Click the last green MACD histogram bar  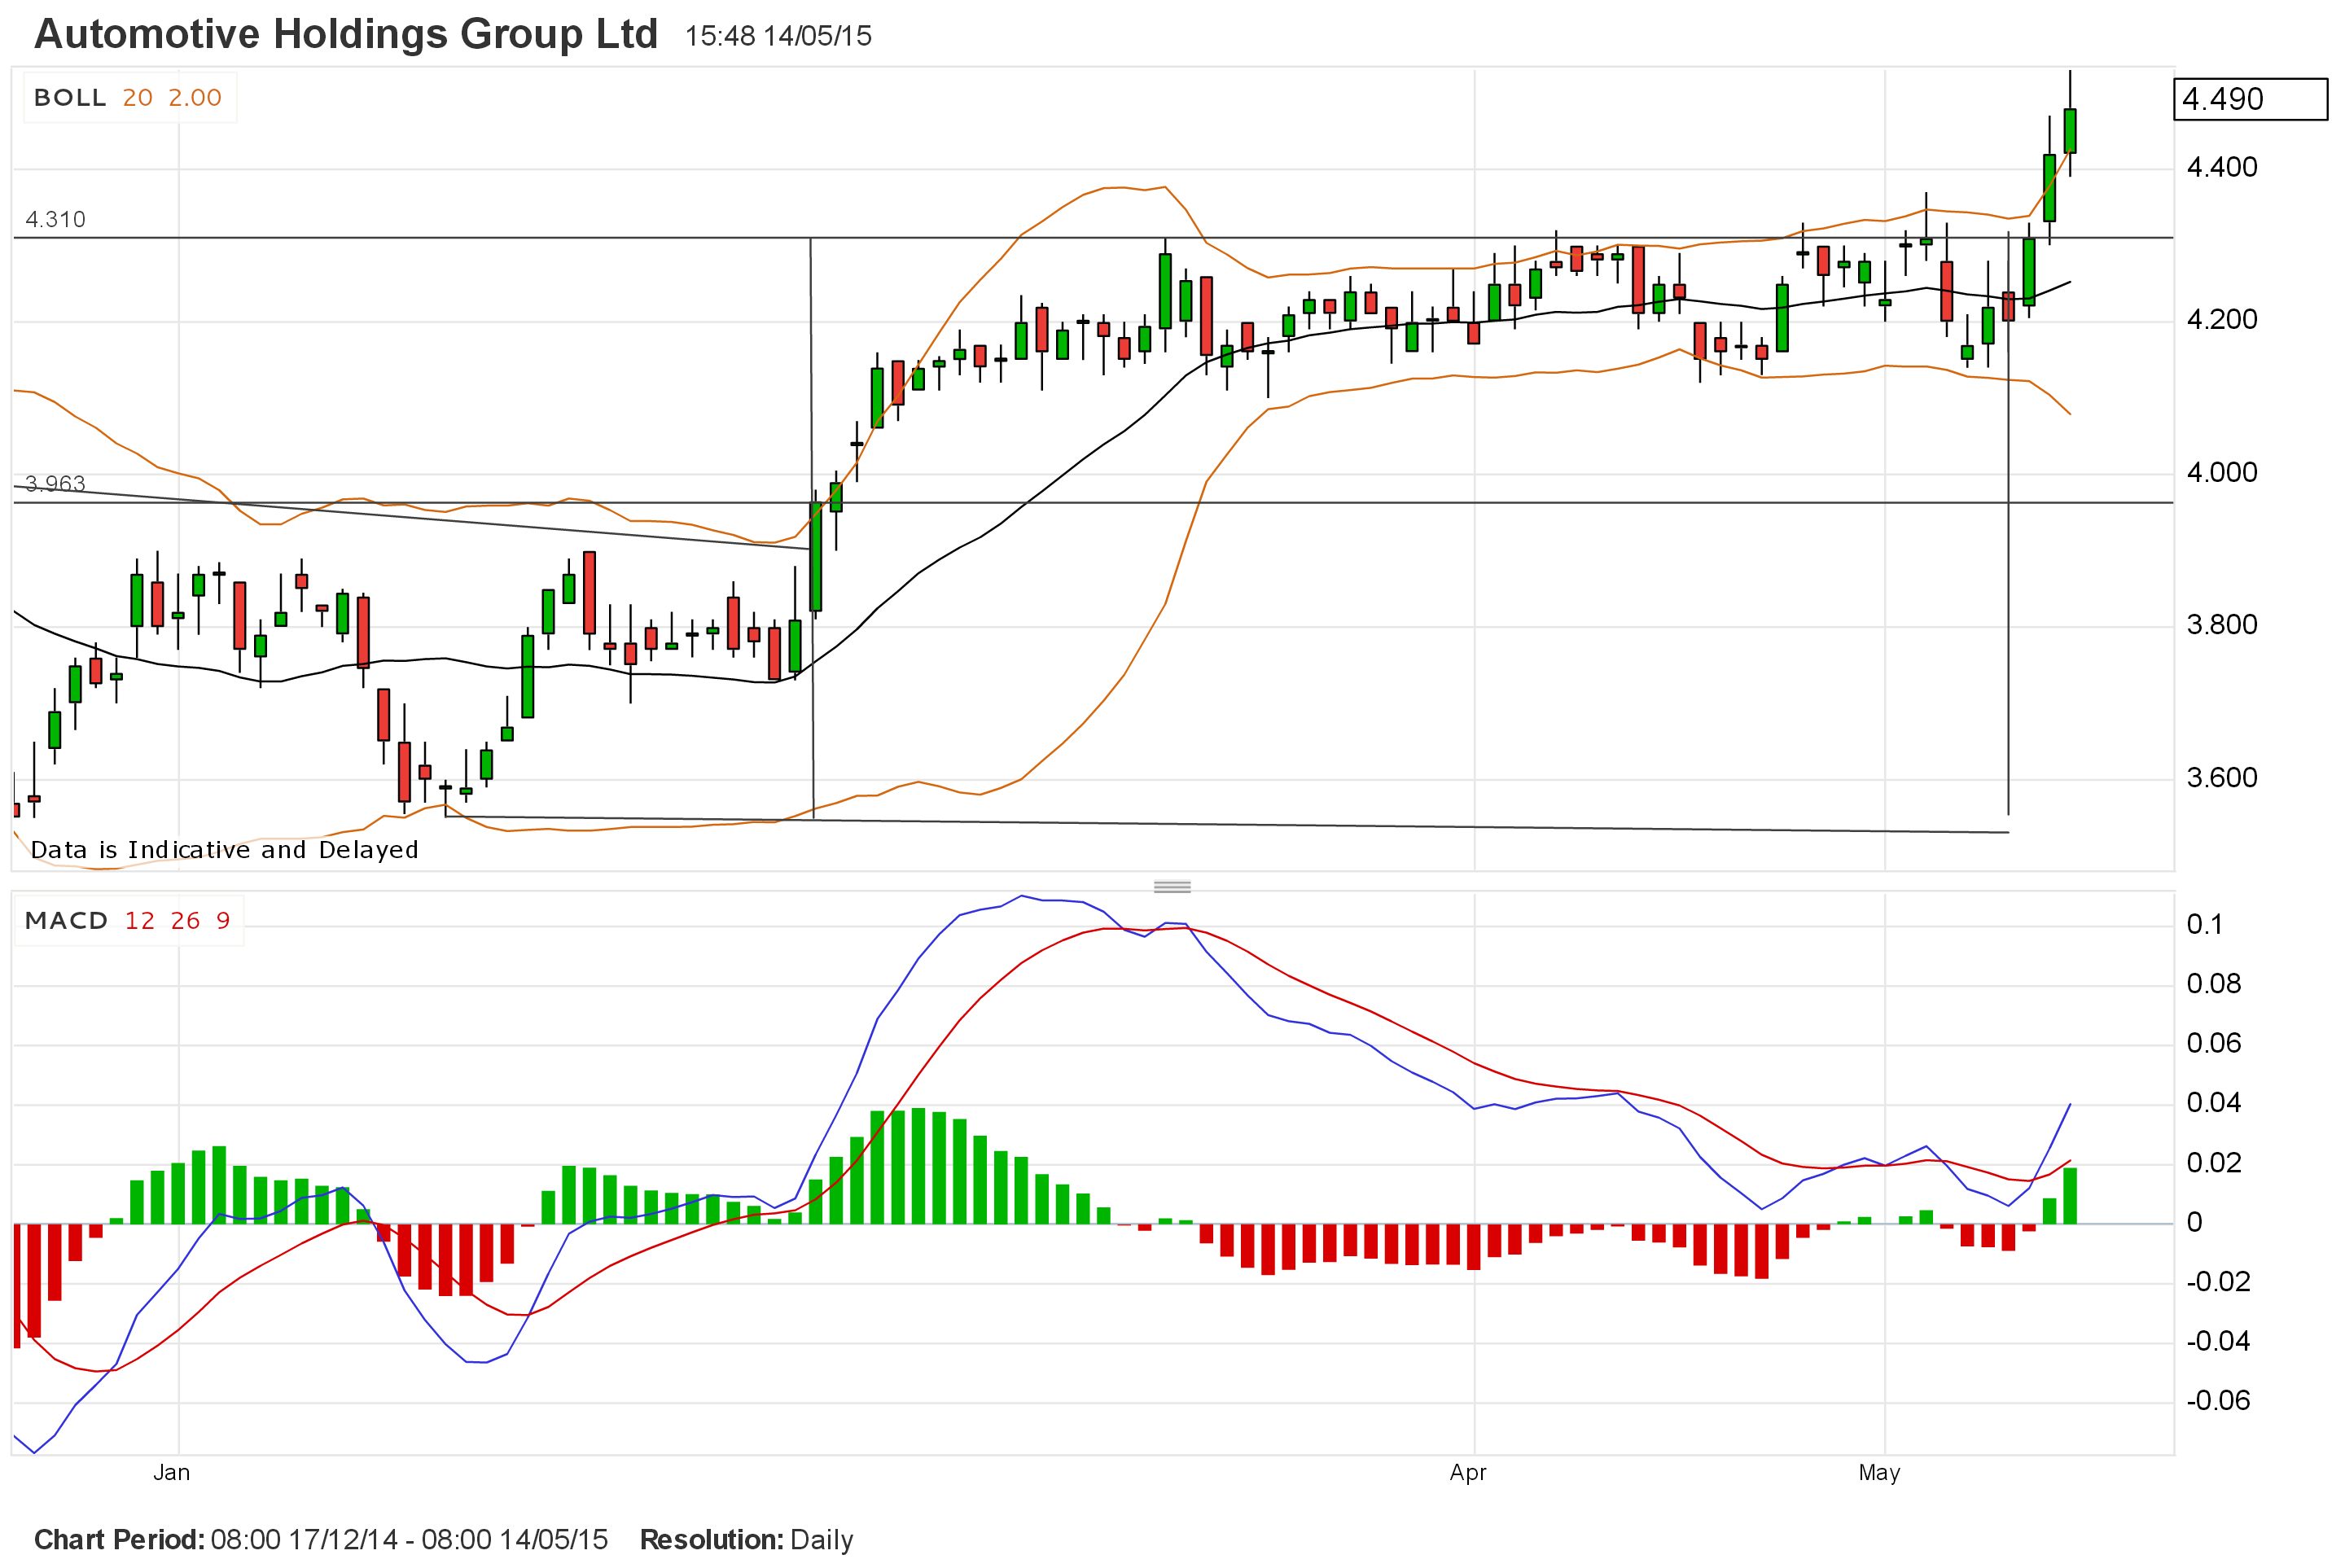click(2070, 1196)
